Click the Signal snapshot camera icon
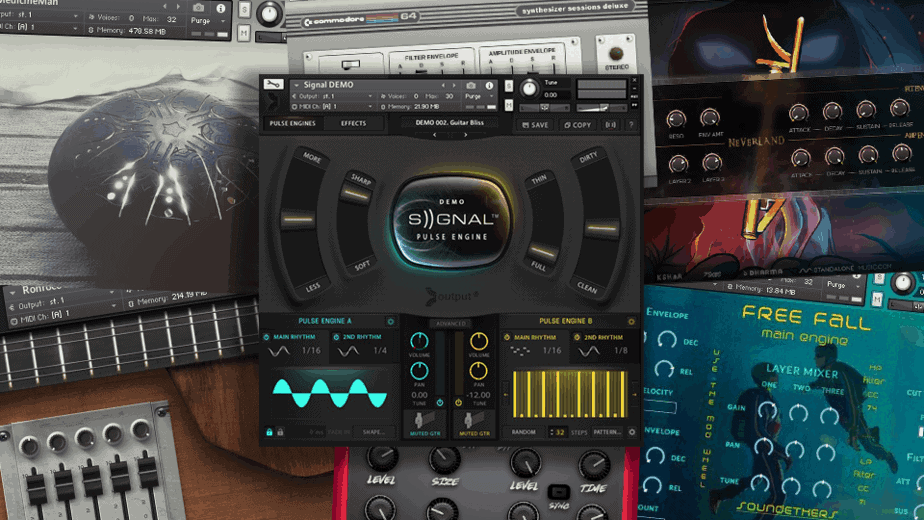The image size is (924, 520). click(471, 85)
